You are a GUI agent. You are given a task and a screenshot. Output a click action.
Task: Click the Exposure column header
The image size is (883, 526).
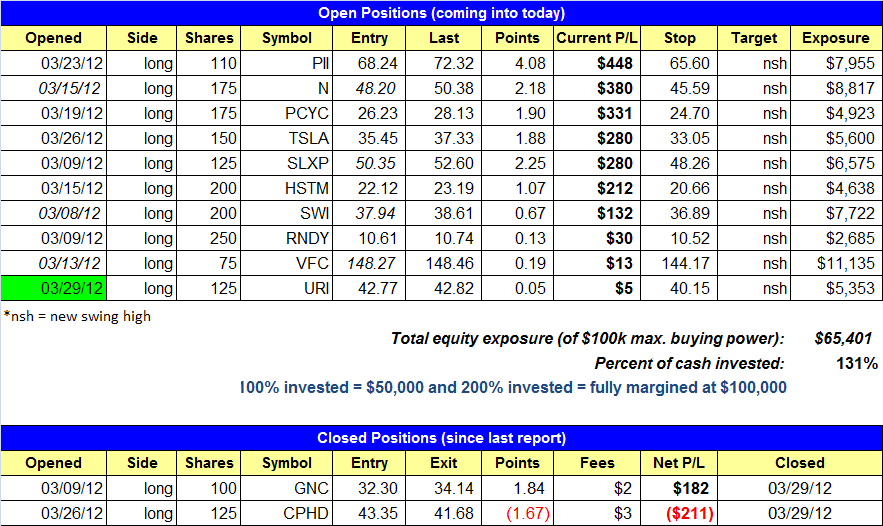point(836,38)
